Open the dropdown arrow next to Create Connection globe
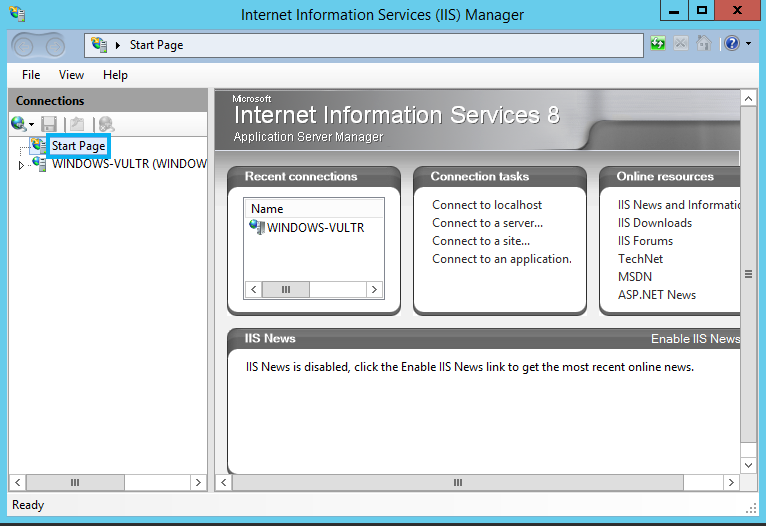Screen dimensions: 766x526 point(31,125)
